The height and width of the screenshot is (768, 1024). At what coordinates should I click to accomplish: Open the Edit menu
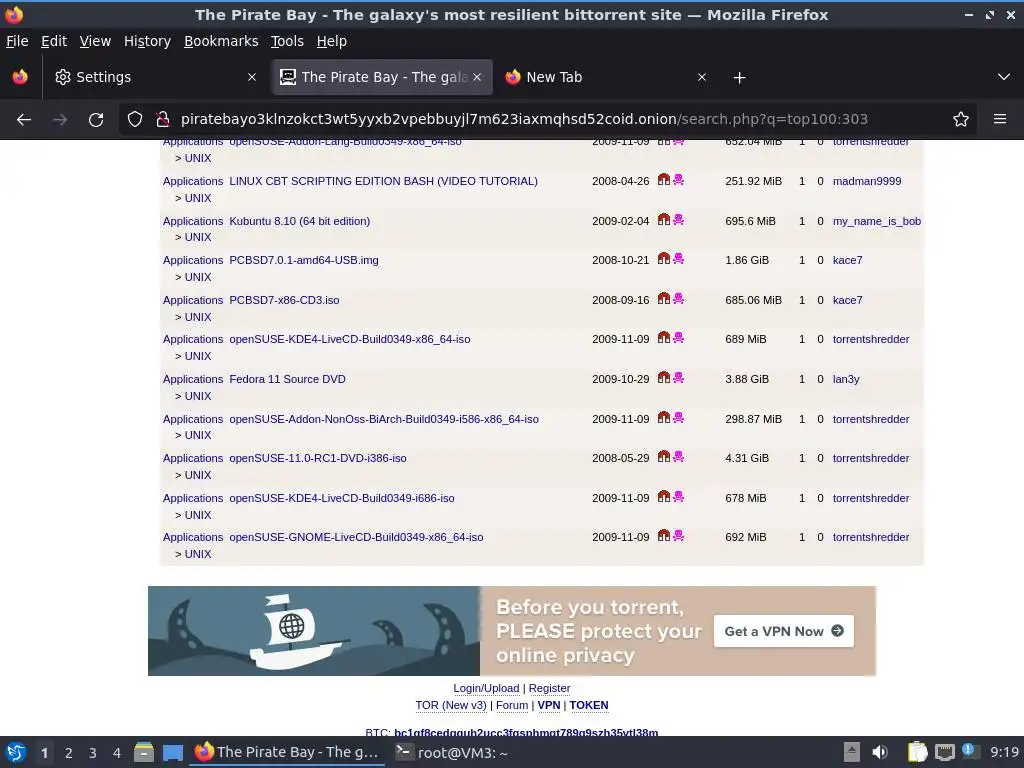[54, 41]
